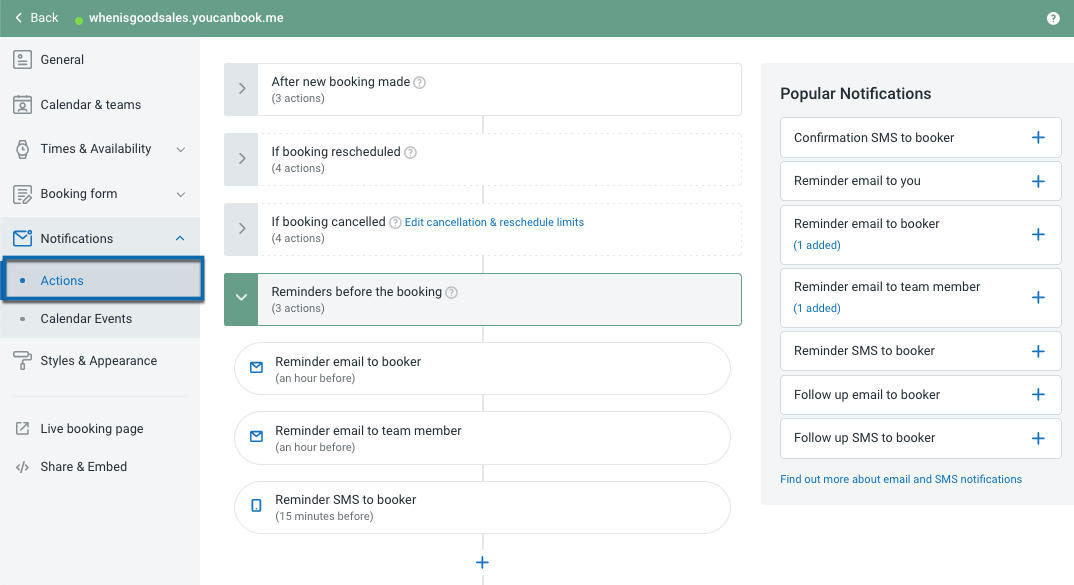The width and height of the screenshot is (1074, 585).
Task: Add Reminder SMS to booker from popular list
Action: 1037,351
